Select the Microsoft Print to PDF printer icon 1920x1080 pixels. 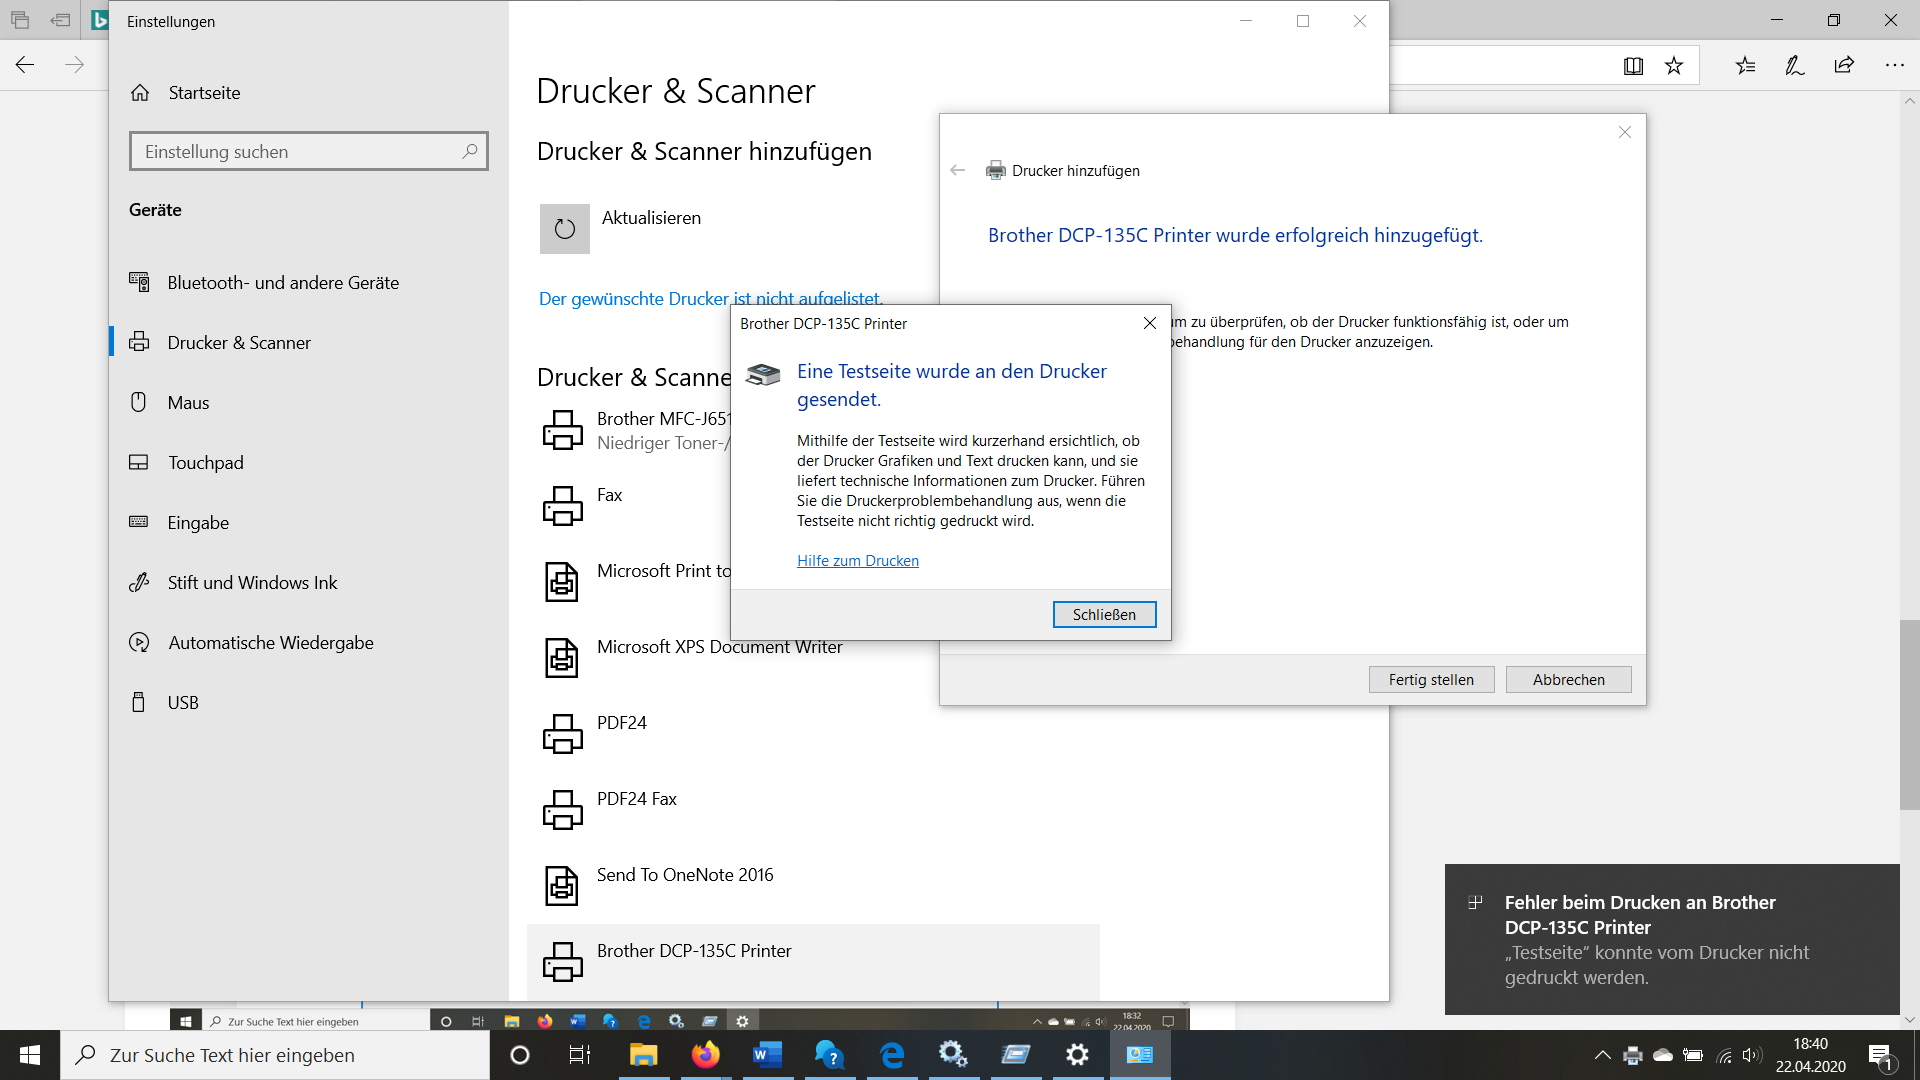[x=562, y=582]
